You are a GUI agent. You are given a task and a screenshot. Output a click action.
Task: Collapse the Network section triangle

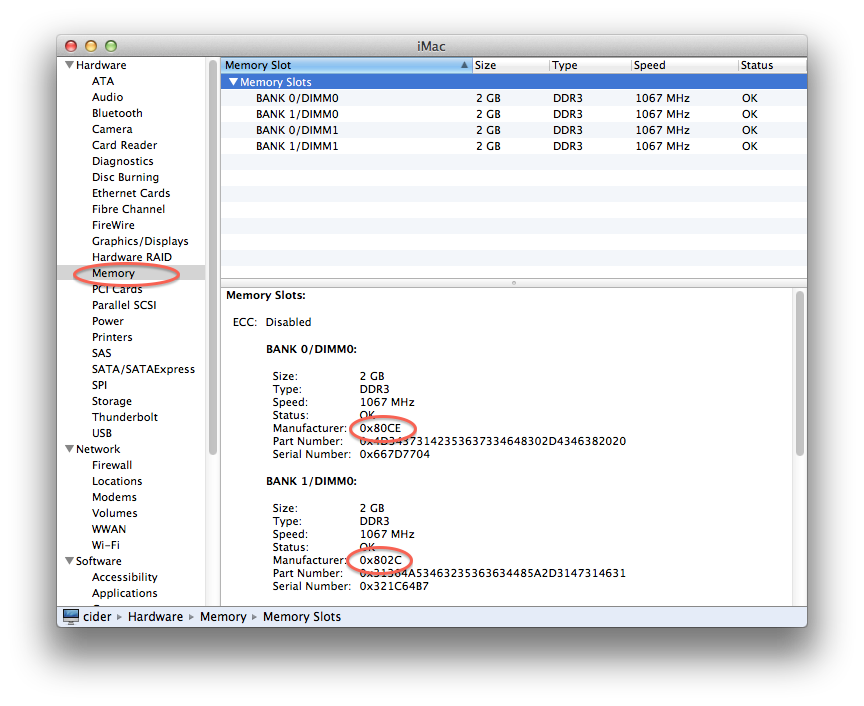69,449
